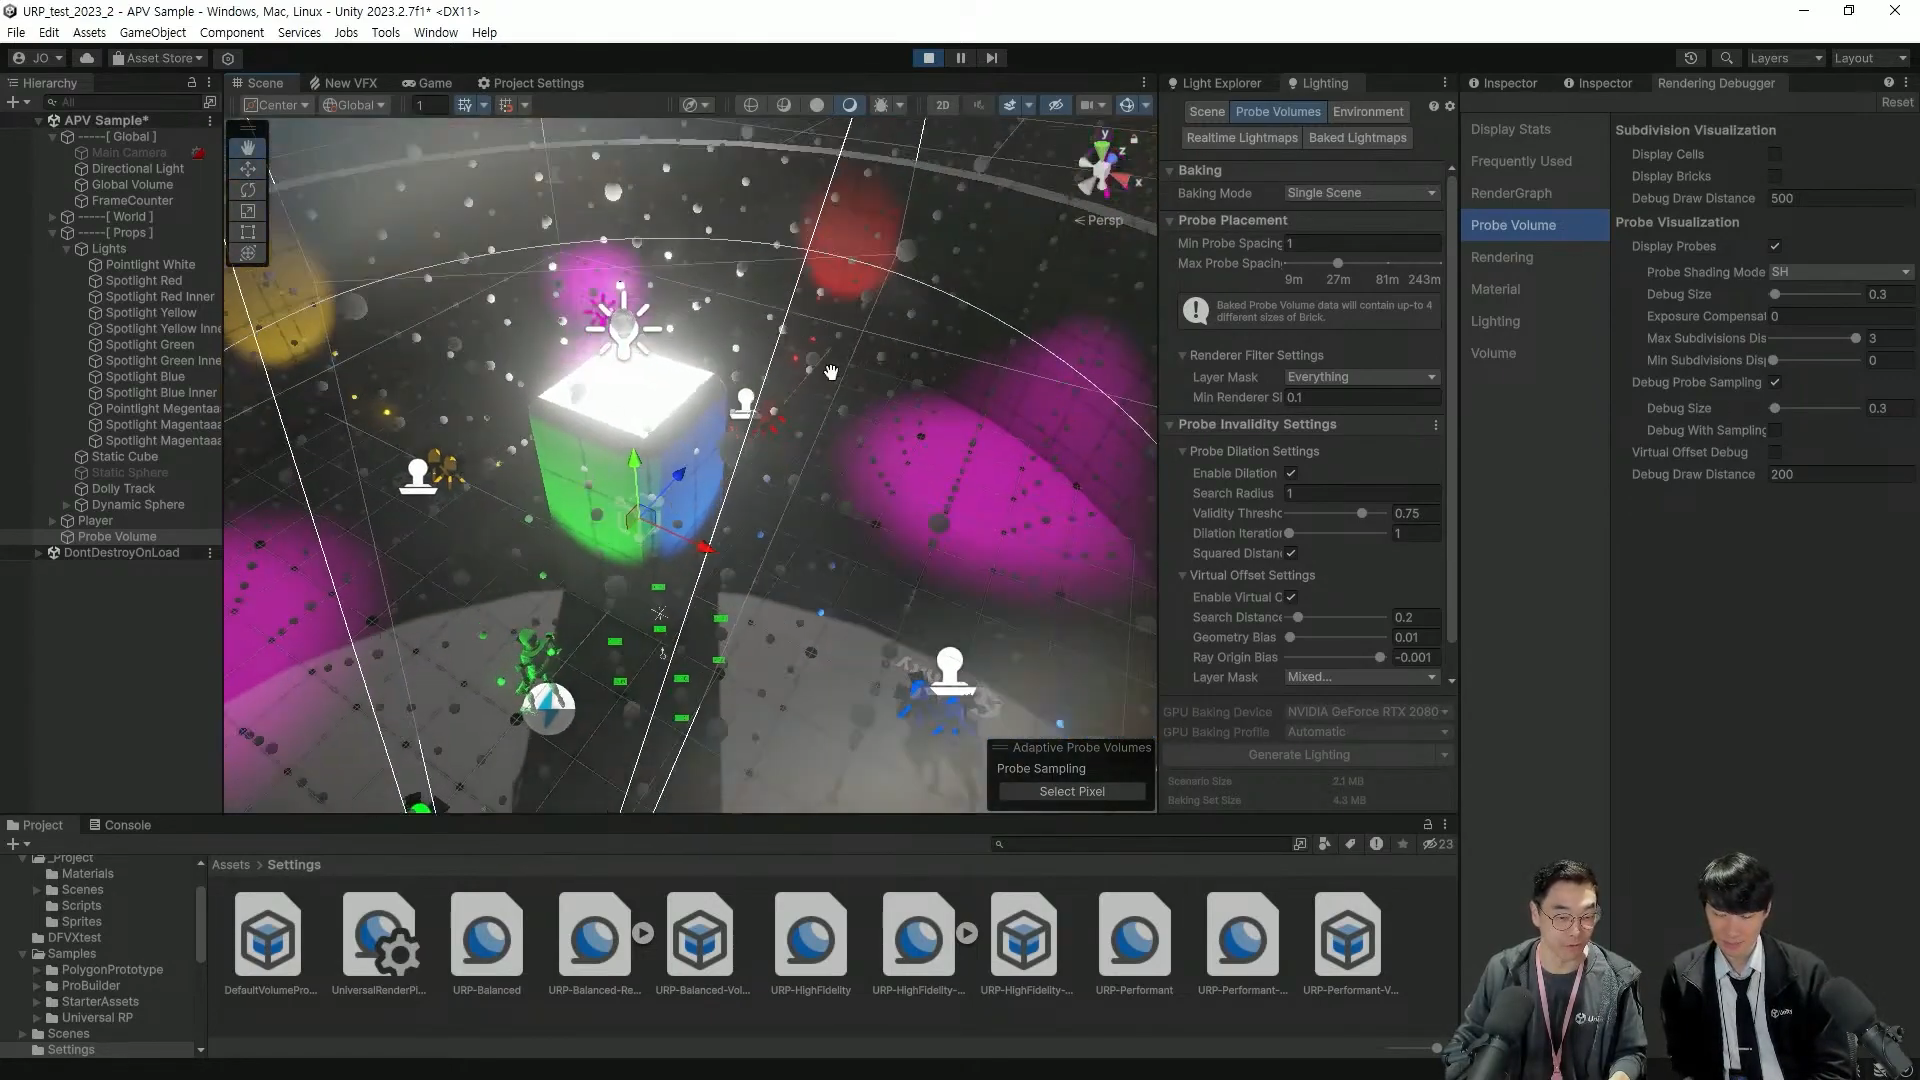Select the Move tool in scene

248,169
